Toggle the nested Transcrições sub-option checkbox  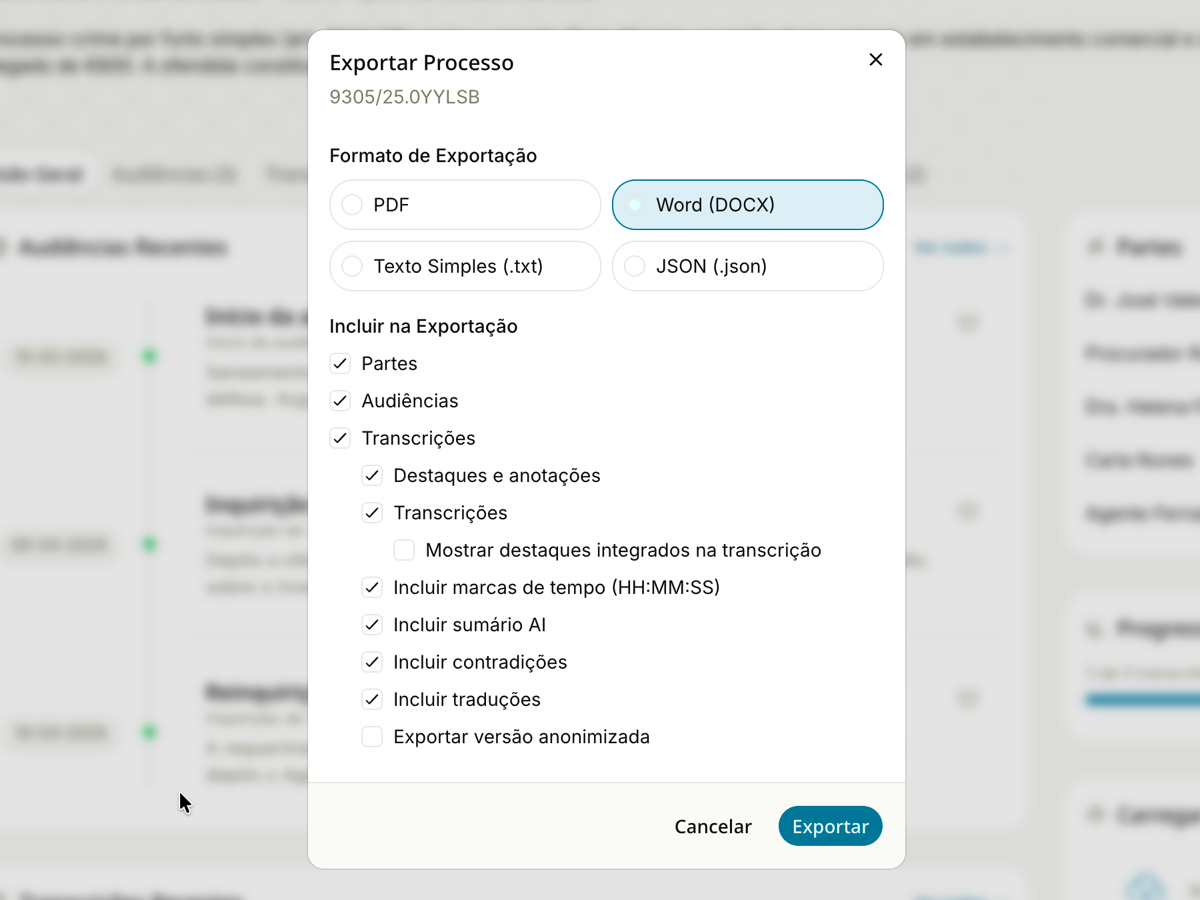point(372,513)
